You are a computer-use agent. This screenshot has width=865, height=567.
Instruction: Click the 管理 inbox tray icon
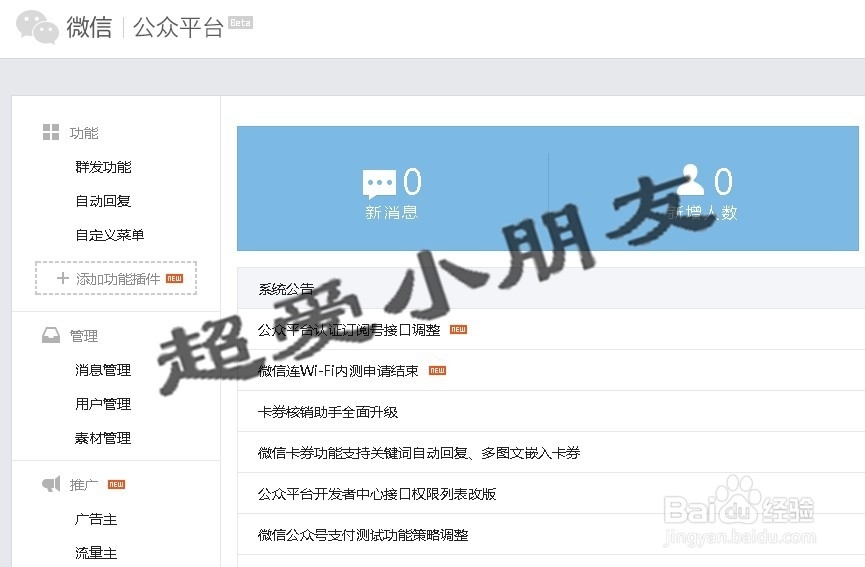pos(51,335)
